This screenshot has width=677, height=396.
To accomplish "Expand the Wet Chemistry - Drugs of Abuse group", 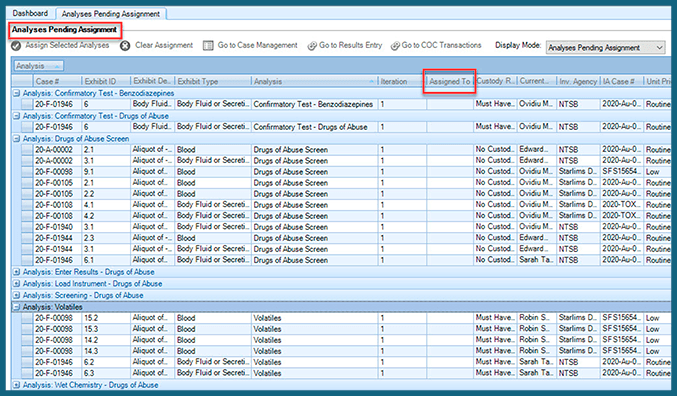I will (16, 385).
